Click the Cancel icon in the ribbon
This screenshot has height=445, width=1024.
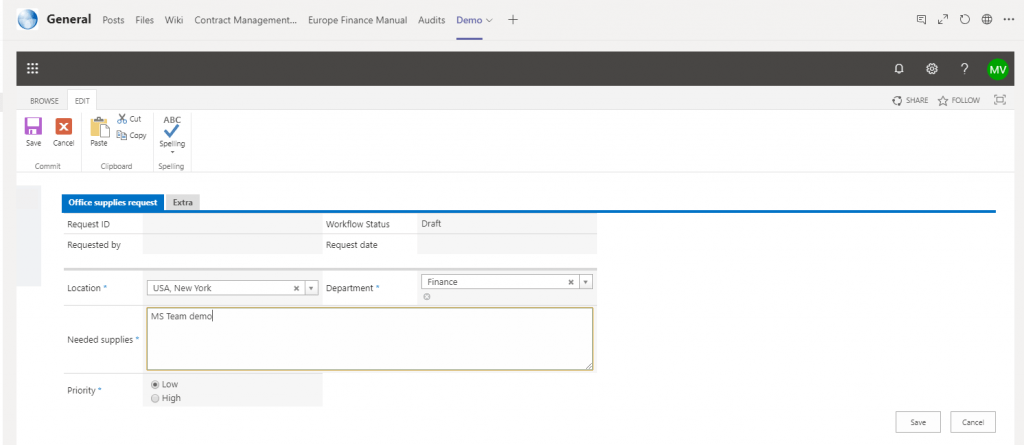coord(63,127)
